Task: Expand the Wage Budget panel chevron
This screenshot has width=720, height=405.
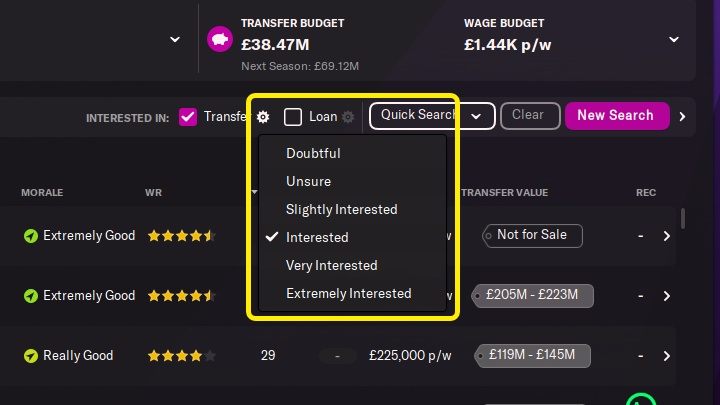Action: coord(675,39)
